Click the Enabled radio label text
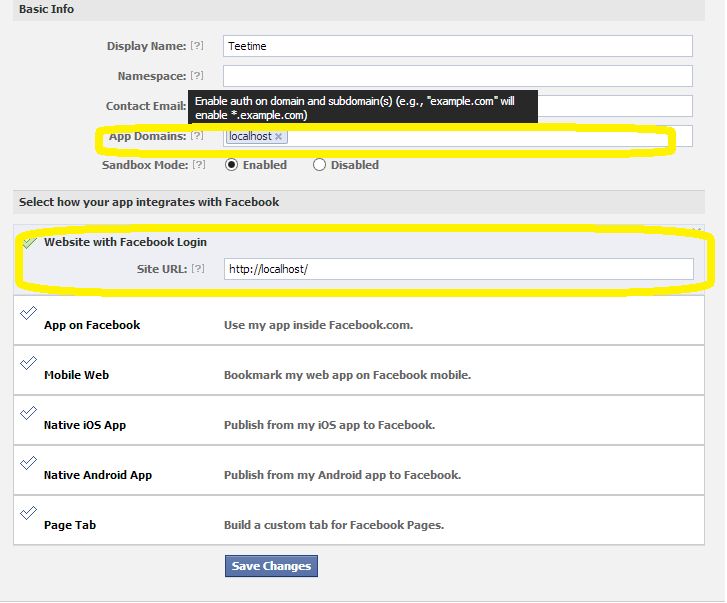Viewport: 727px width, 603px height. pos(265,165)
